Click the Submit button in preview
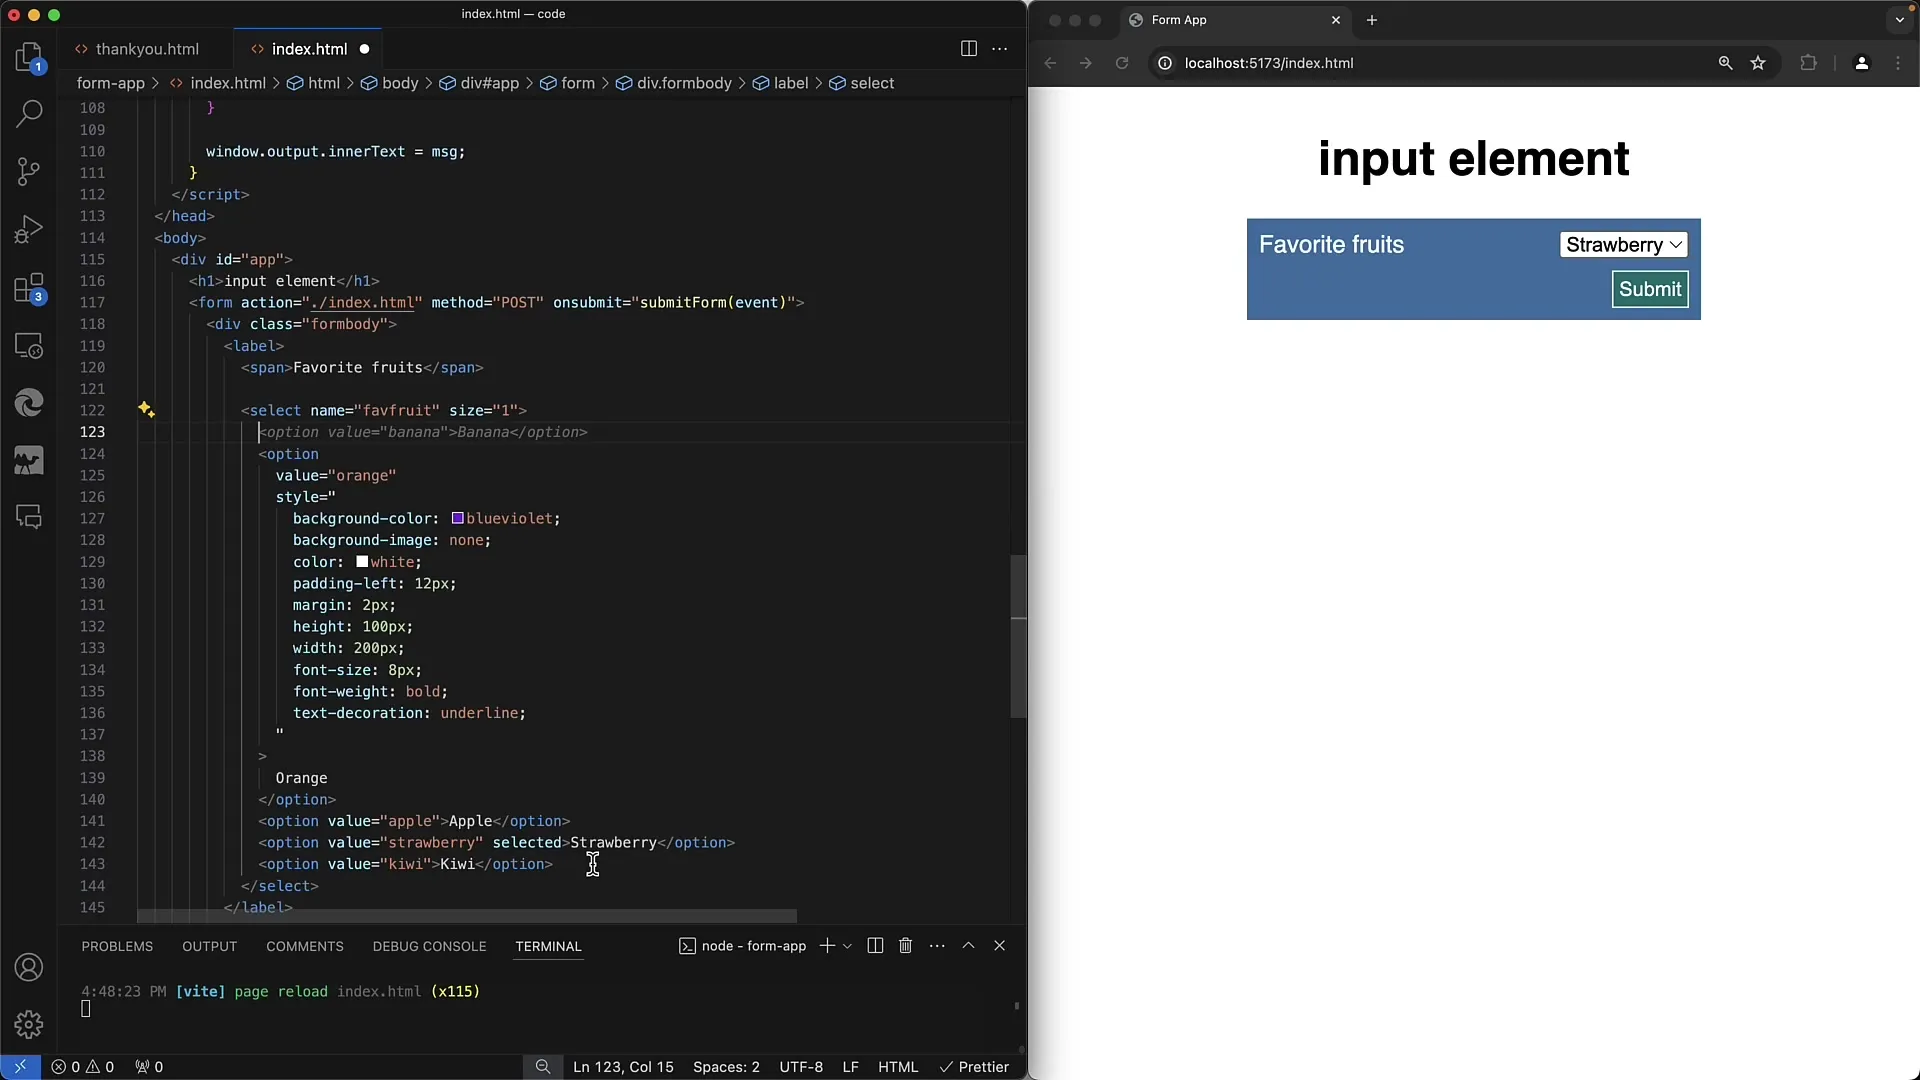This screenshot has width=1920, height=1080. [1650, 289]
